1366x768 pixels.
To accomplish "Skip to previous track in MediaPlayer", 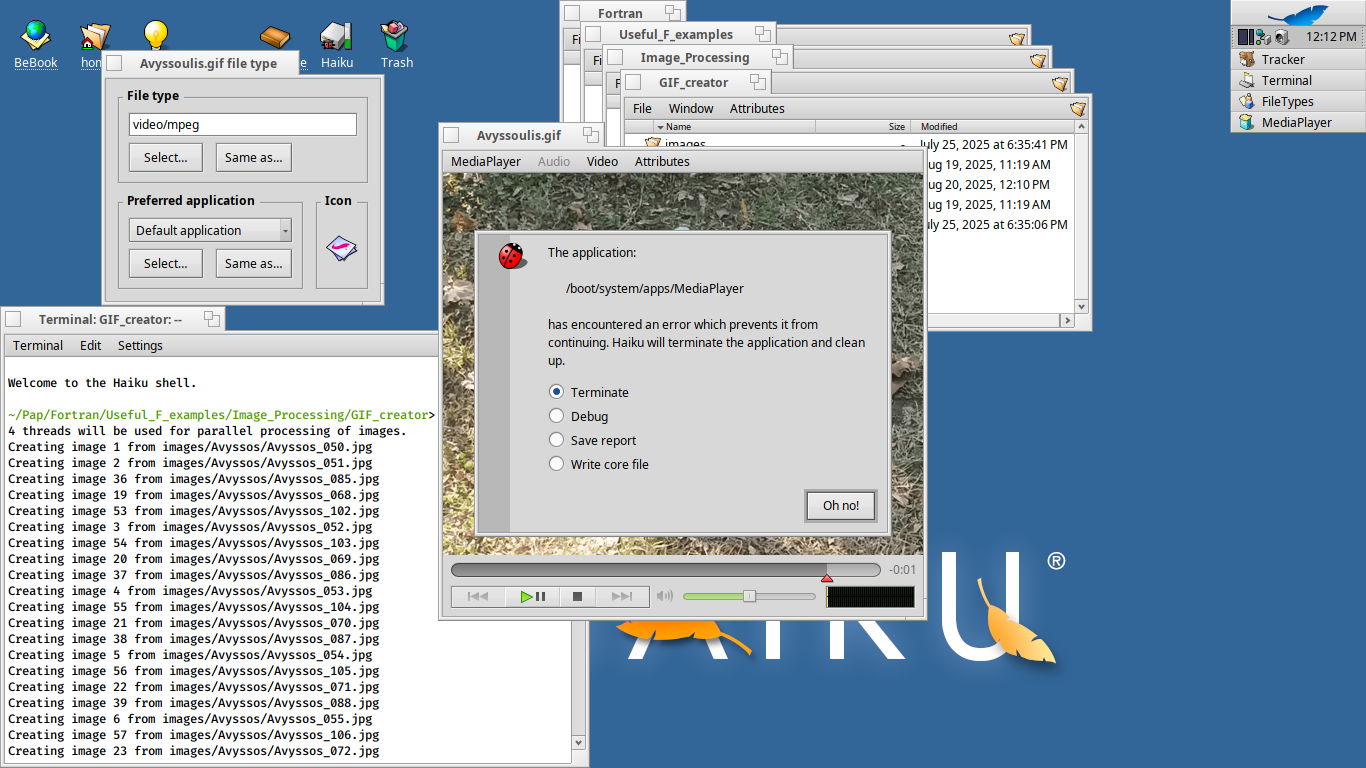I will 478,597.
